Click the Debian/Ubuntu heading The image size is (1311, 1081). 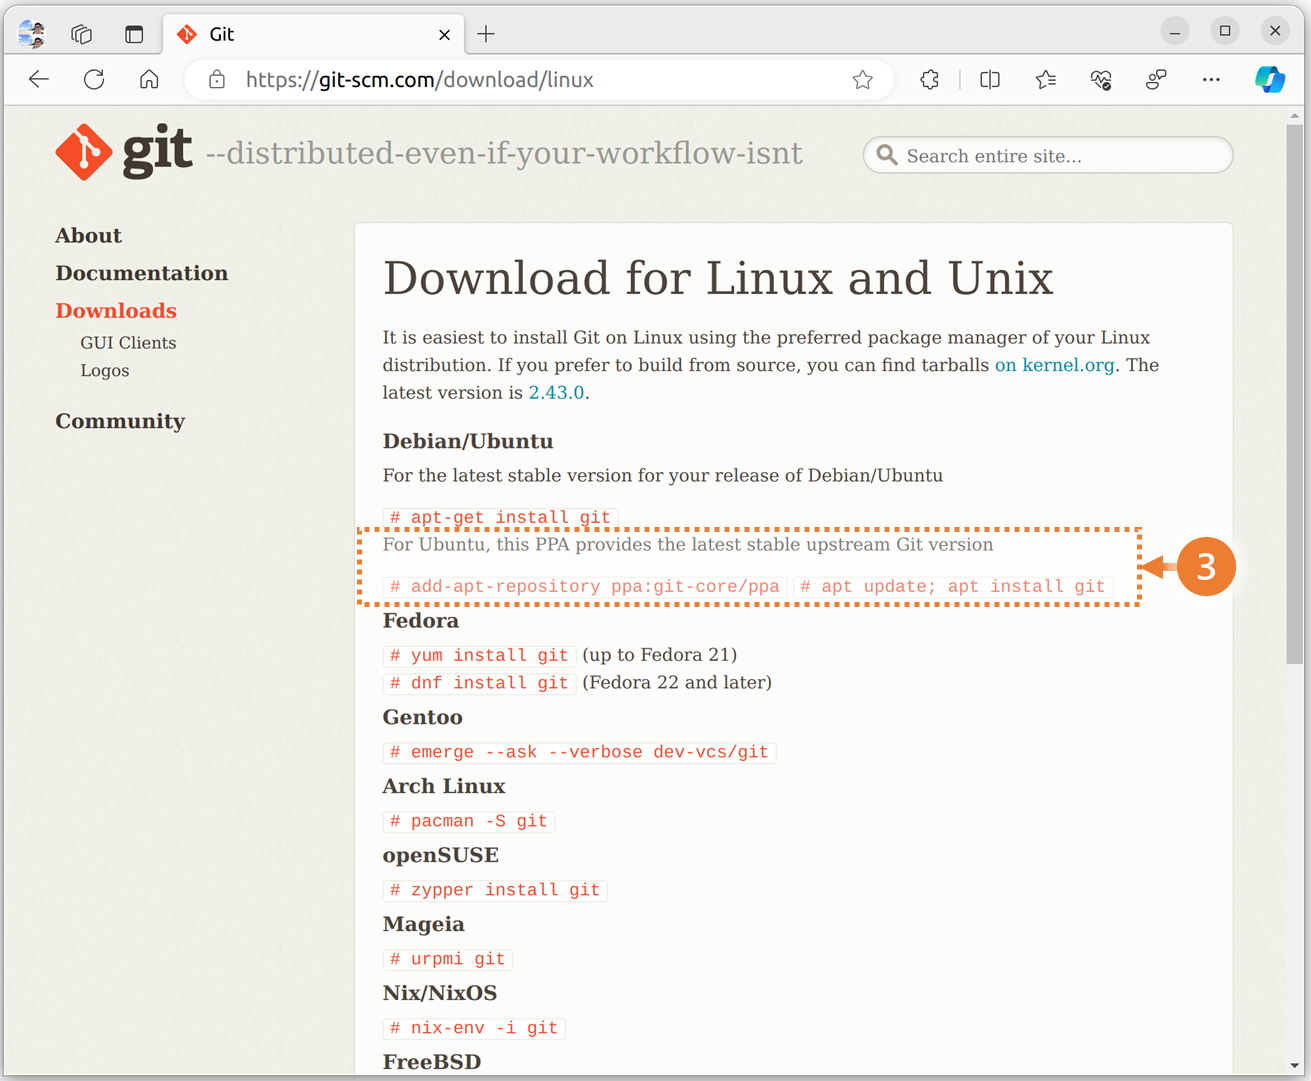(468, 442)
